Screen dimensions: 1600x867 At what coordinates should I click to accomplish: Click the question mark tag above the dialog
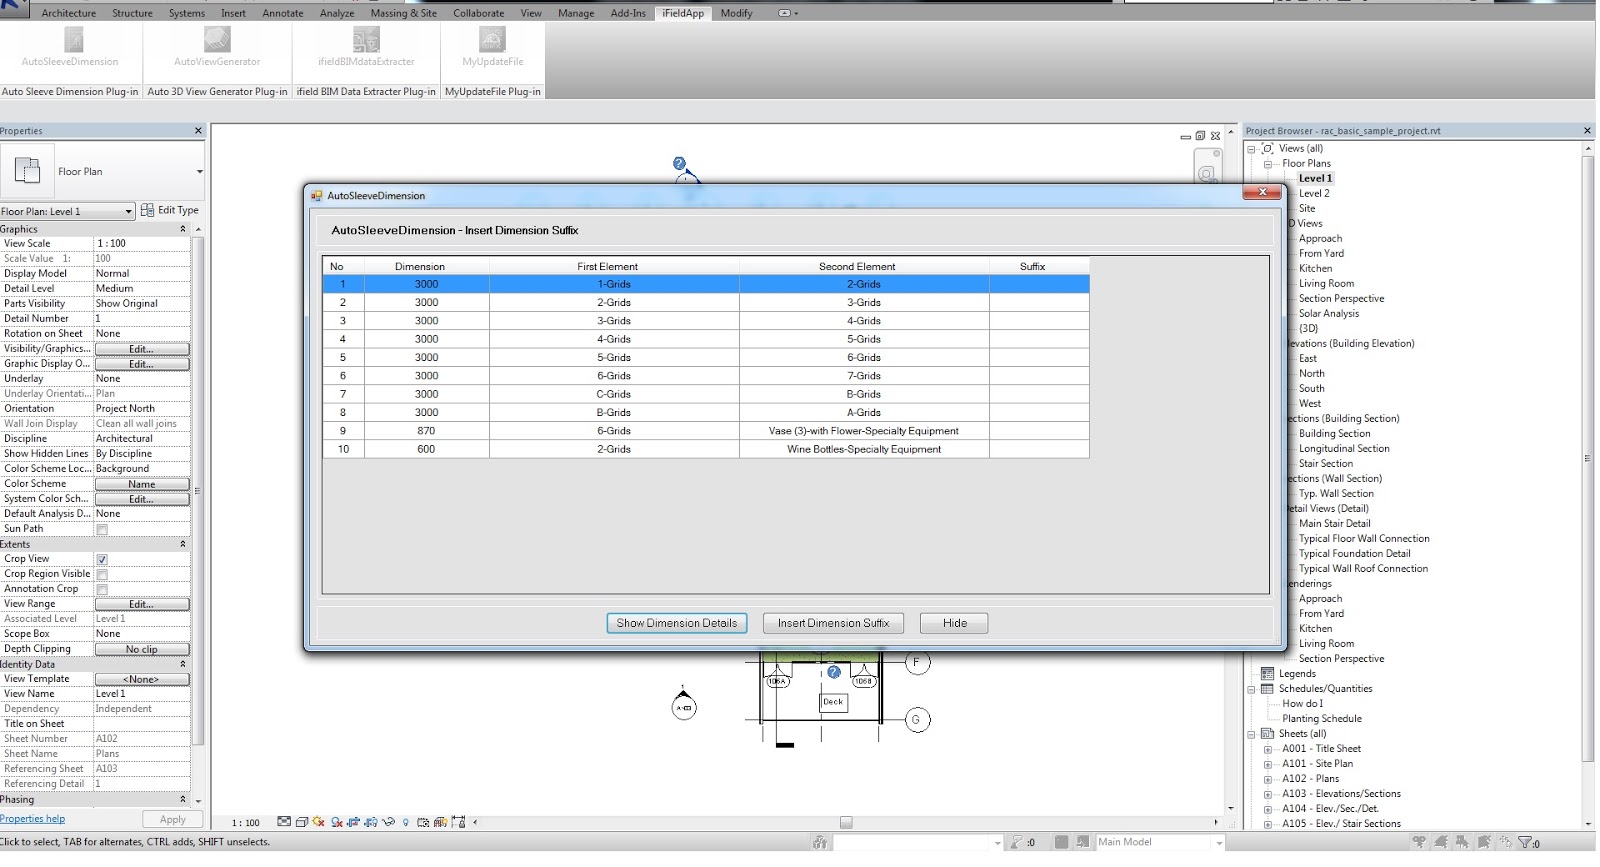679,164
